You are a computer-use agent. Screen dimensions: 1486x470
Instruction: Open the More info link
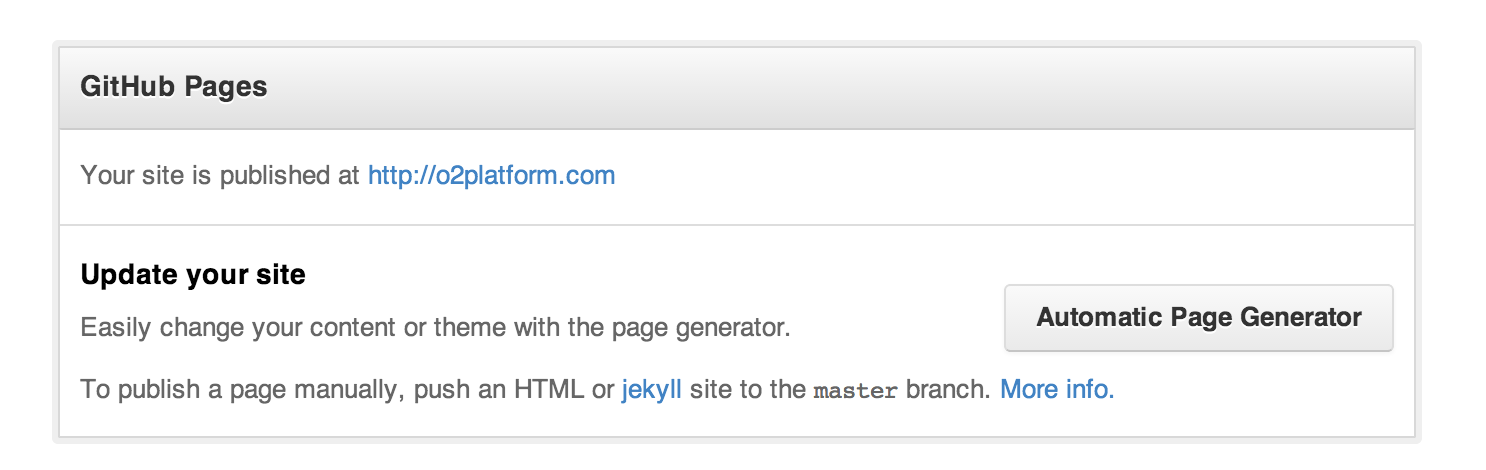pos(1056,389)
